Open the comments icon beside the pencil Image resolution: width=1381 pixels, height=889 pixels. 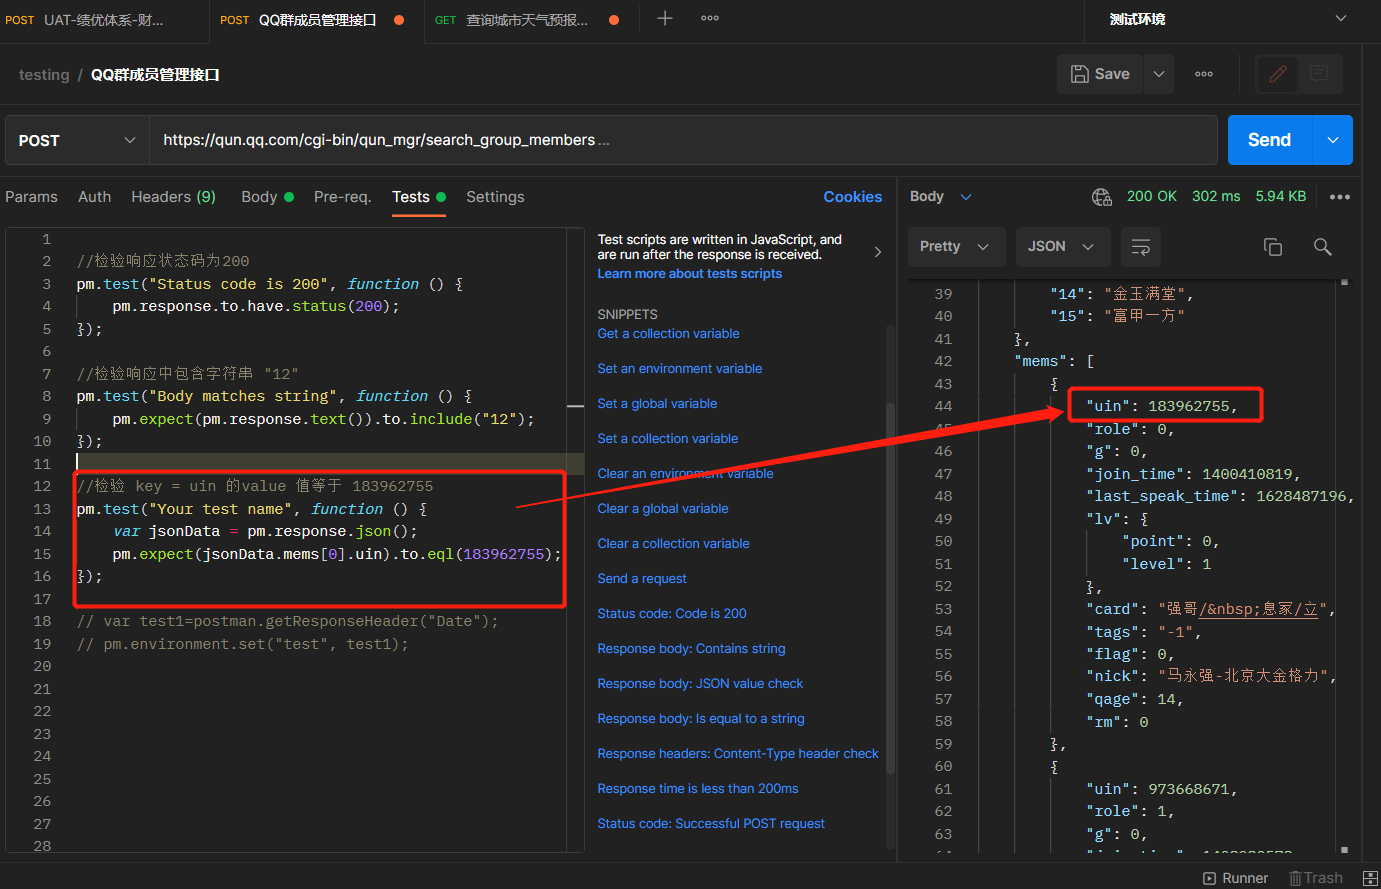(1319, 74)
